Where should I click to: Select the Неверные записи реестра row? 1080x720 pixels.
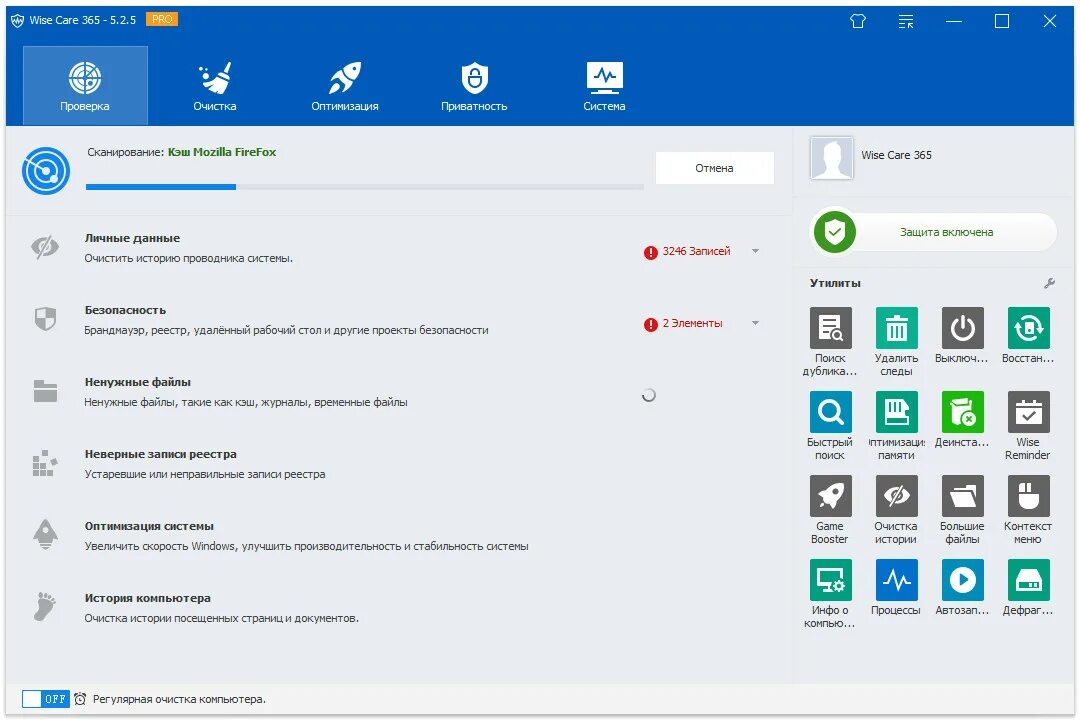click(397, 464)
